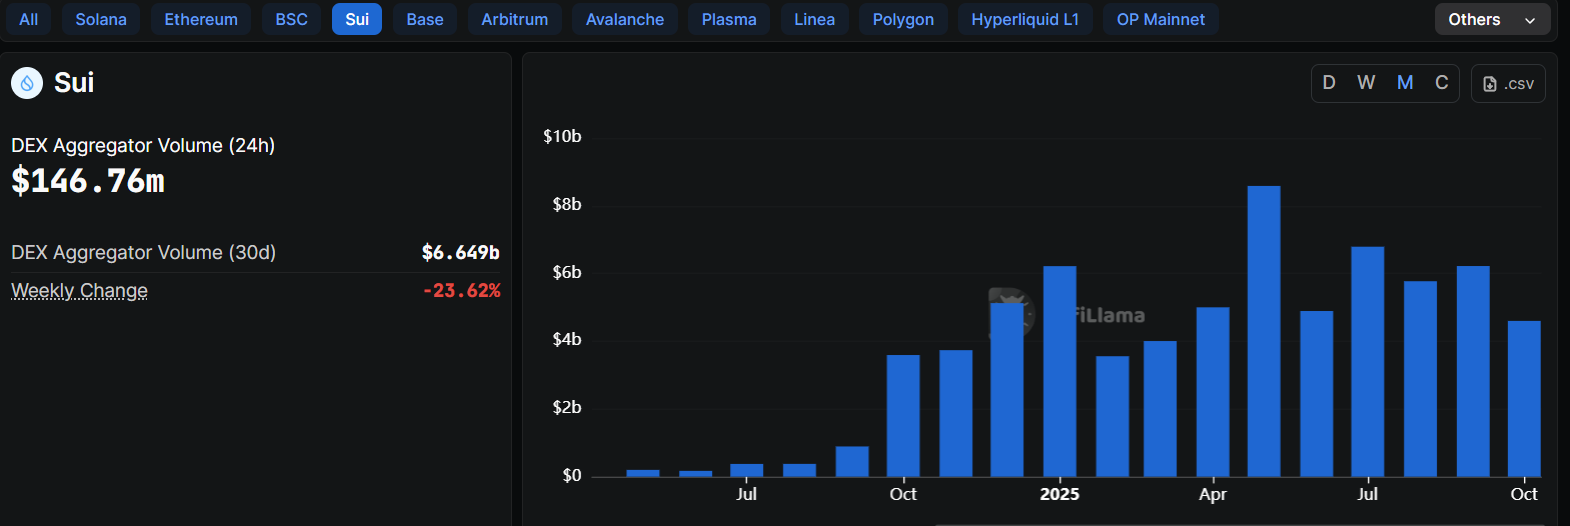Switch to the Solana chain tab
The image size is (1570, 526).
click(x=101, y=19)
